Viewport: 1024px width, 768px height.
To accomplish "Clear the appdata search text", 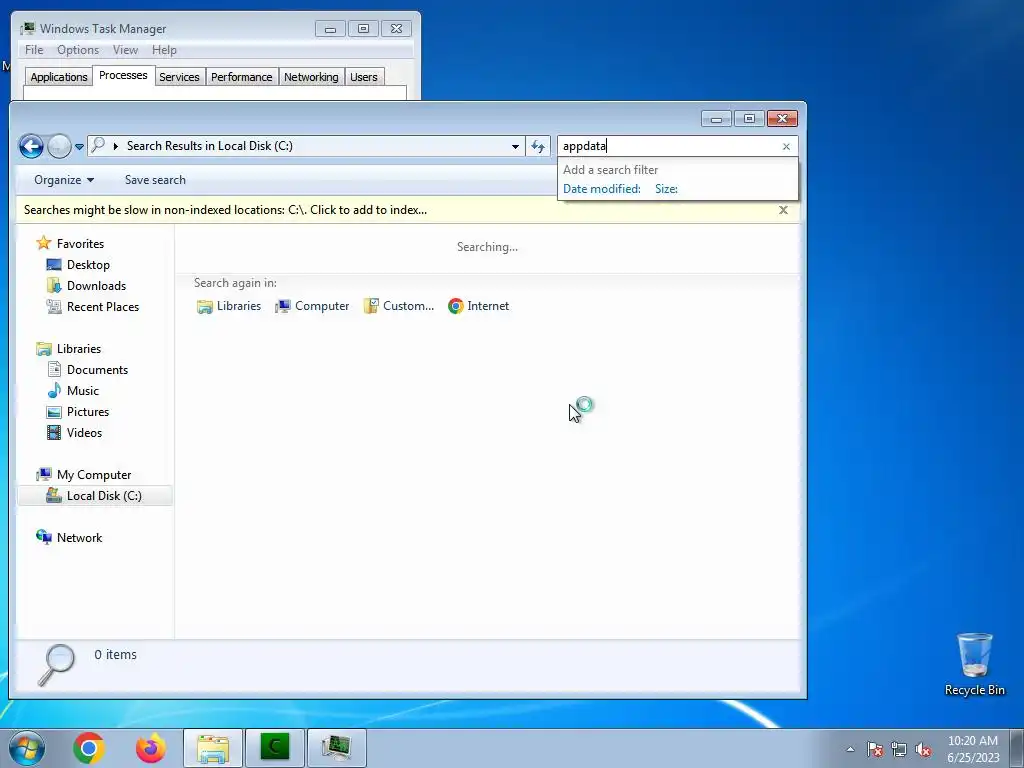I will tap(786, 146).
